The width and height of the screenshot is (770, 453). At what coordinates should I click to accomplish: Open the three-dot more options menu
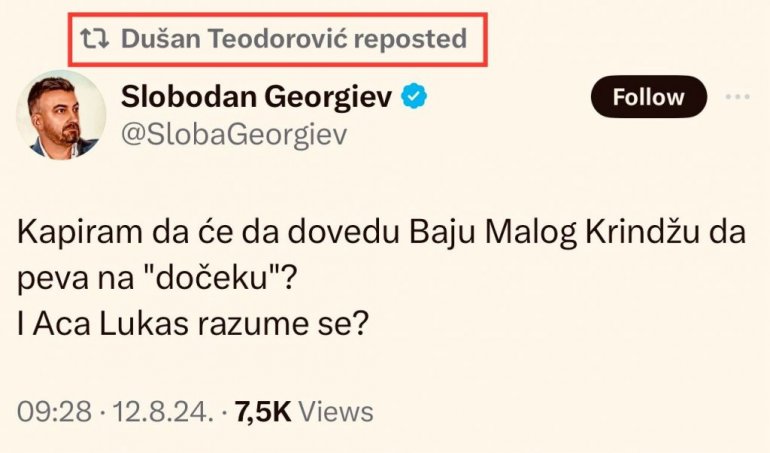(737, 97)
